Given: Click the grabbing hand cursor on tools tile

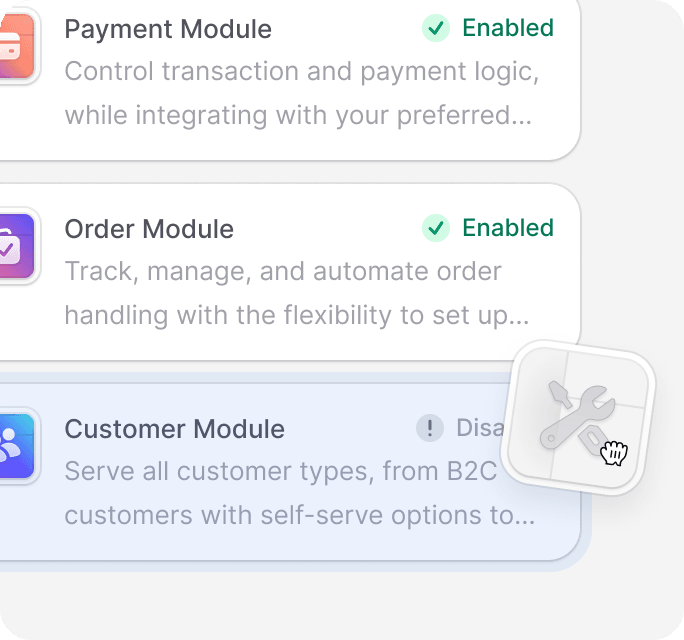Looking at the screenshot, I should 614,453.
